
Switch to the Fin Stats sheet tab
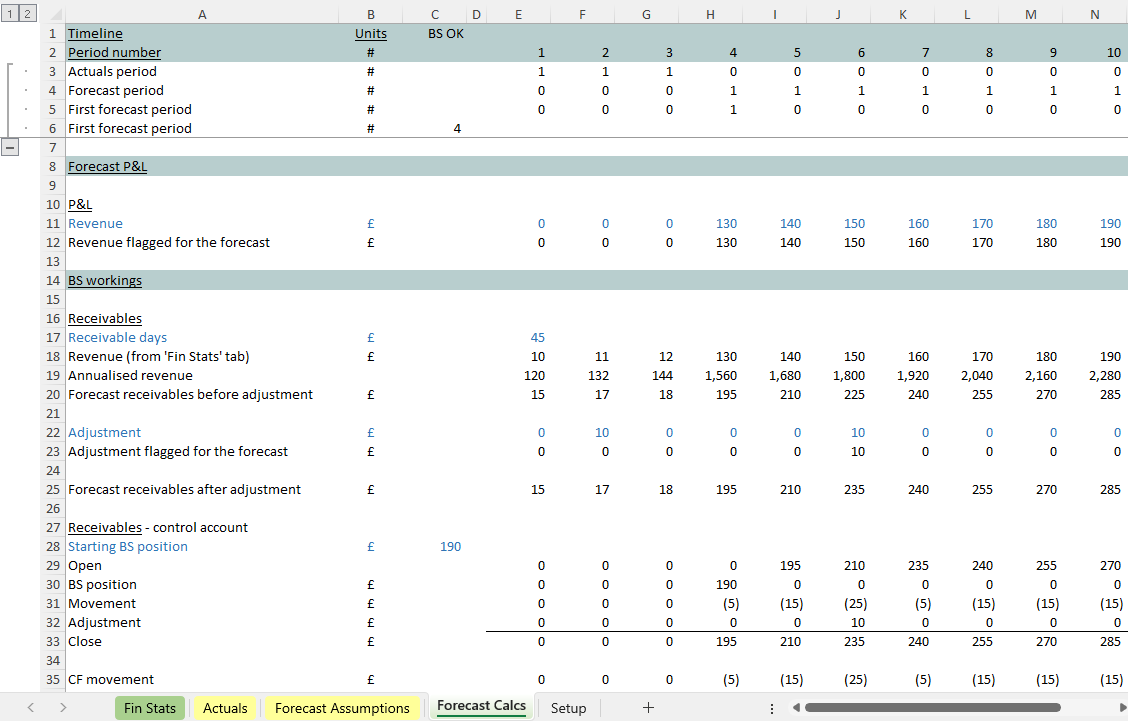[x=149, y=708]
